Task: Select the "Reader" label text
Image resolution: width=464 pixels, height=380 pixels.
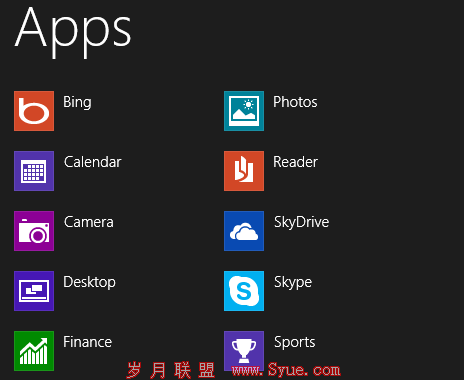Action: point(295,162)
